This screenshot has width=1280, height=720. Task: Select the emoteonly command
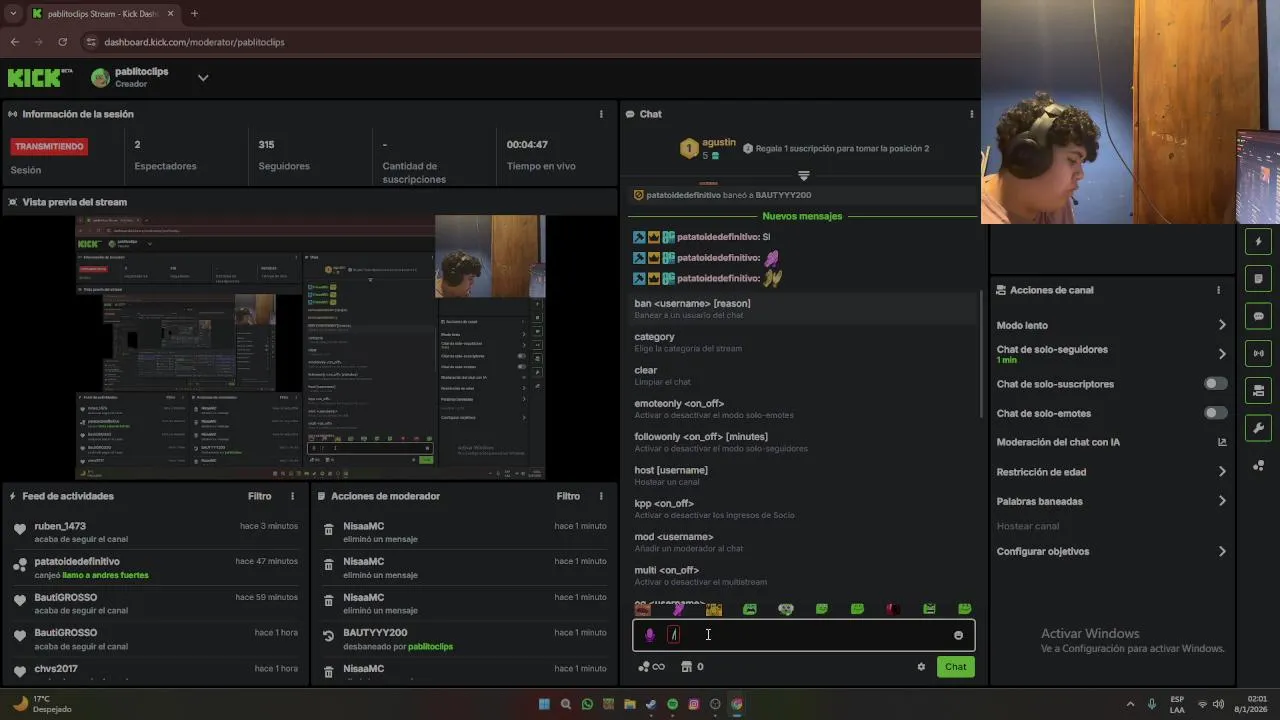pos(802,409)
